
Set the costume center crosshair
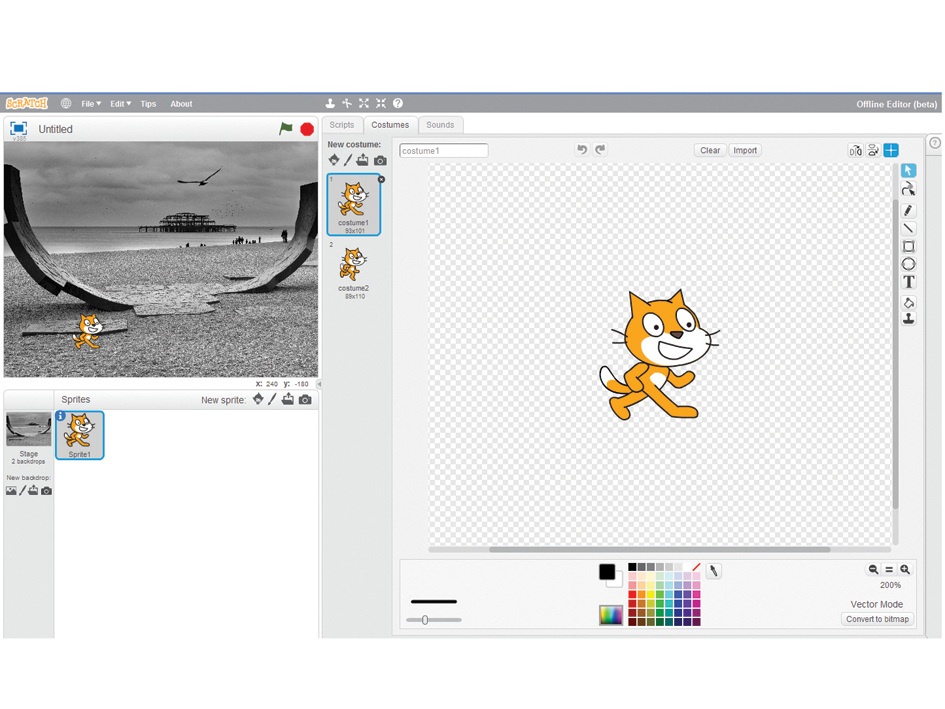point(891,150)
